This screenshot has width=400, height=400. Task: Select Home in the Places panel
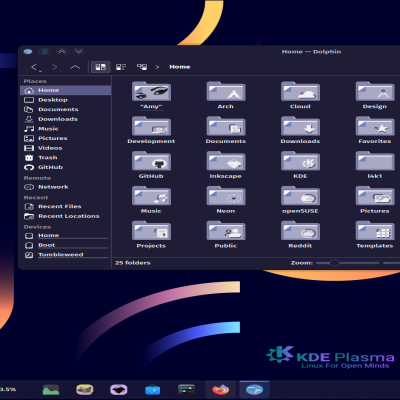coord(65,90)
